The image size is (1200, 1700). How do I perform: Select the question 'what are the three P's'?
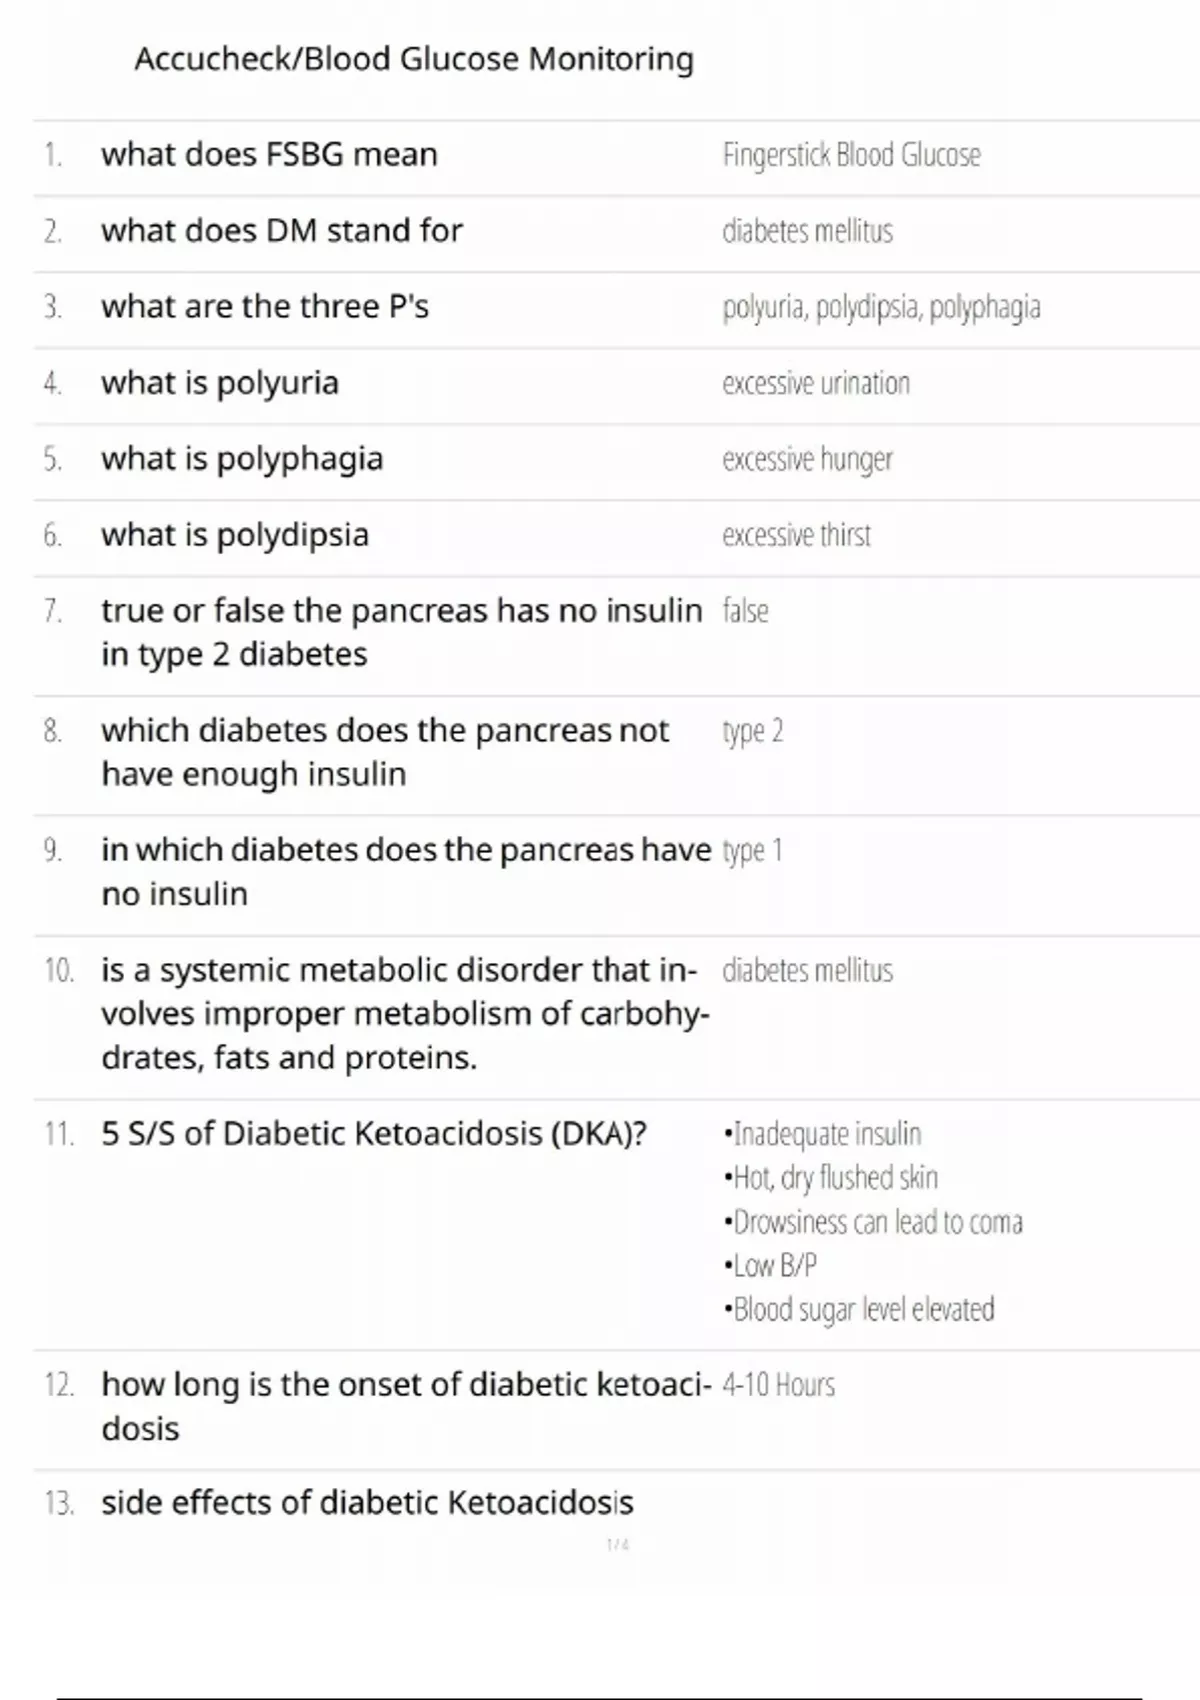(x=264, y=307)
